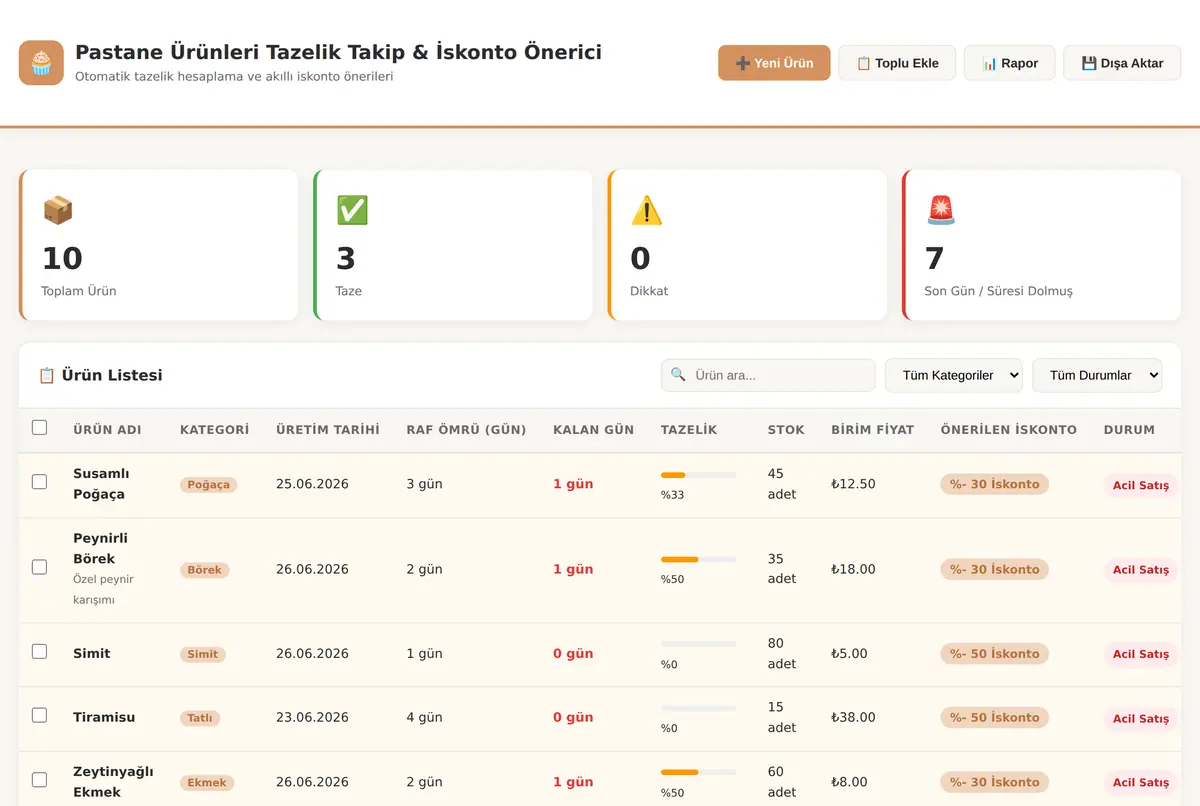1200x806 pixels.
Task: Click the Börek category tag
Action: (205, 570)
